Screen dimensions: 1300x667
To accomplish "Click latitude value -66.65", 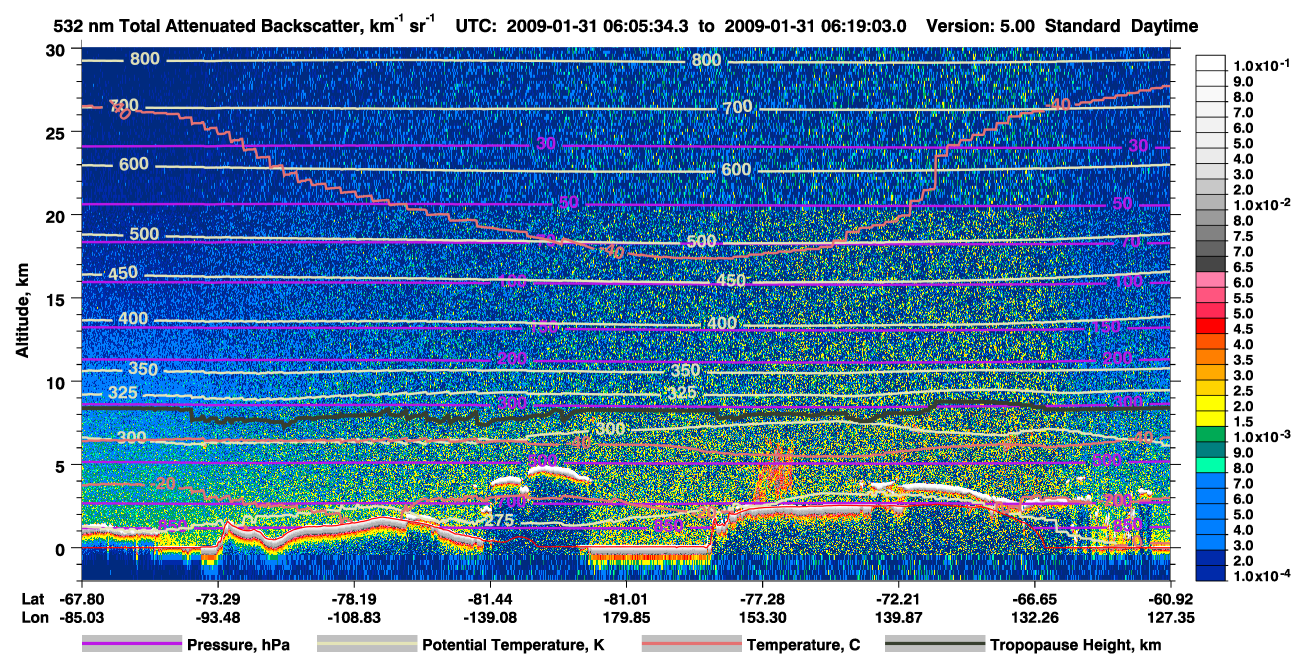I will tap(1035, 599).
